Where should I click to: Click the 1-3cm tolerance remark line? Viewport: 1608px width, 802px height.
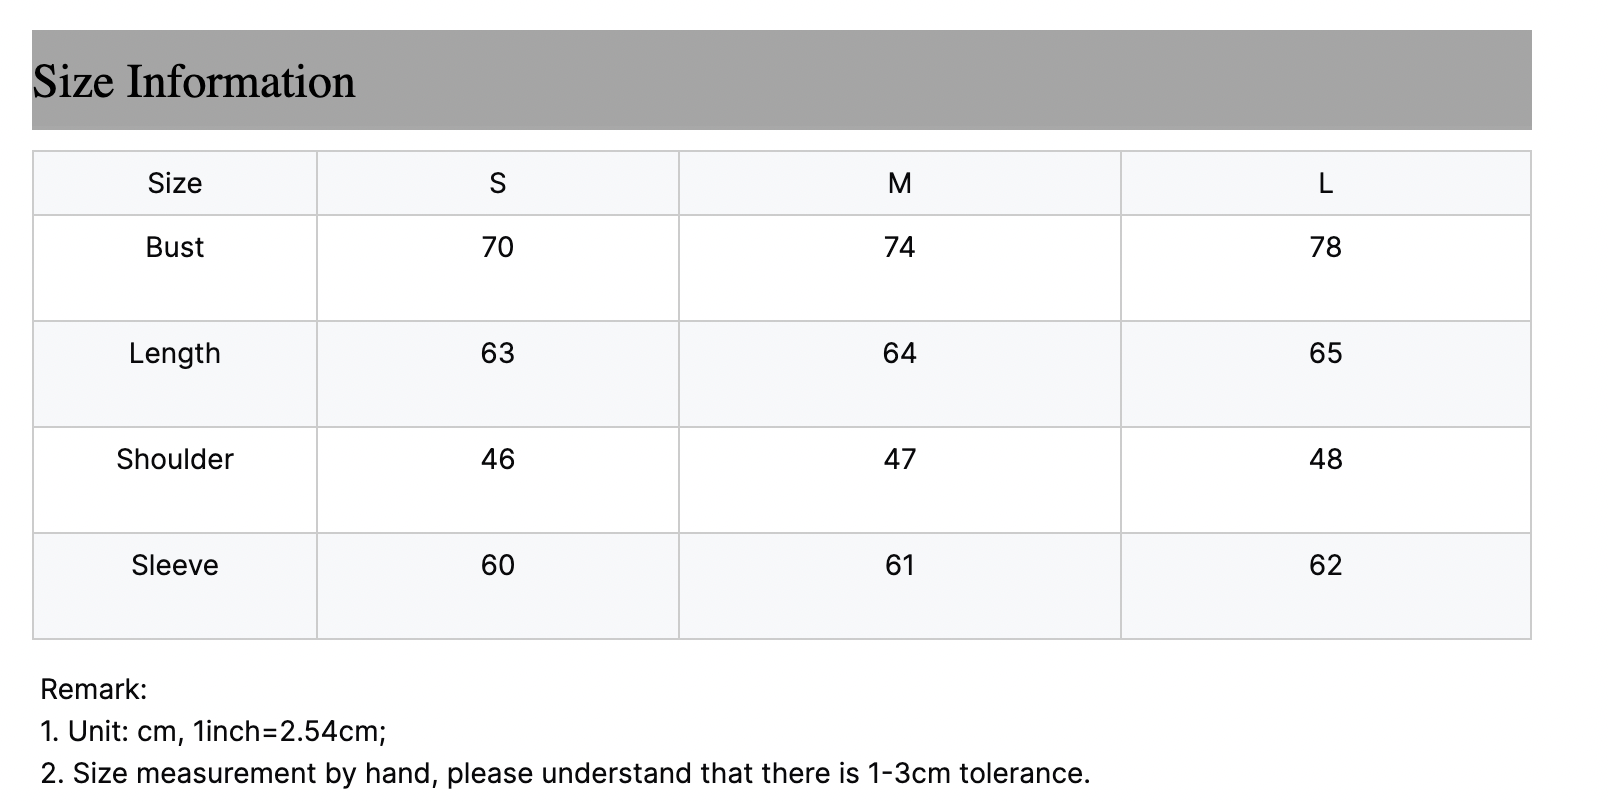[565, 773]
